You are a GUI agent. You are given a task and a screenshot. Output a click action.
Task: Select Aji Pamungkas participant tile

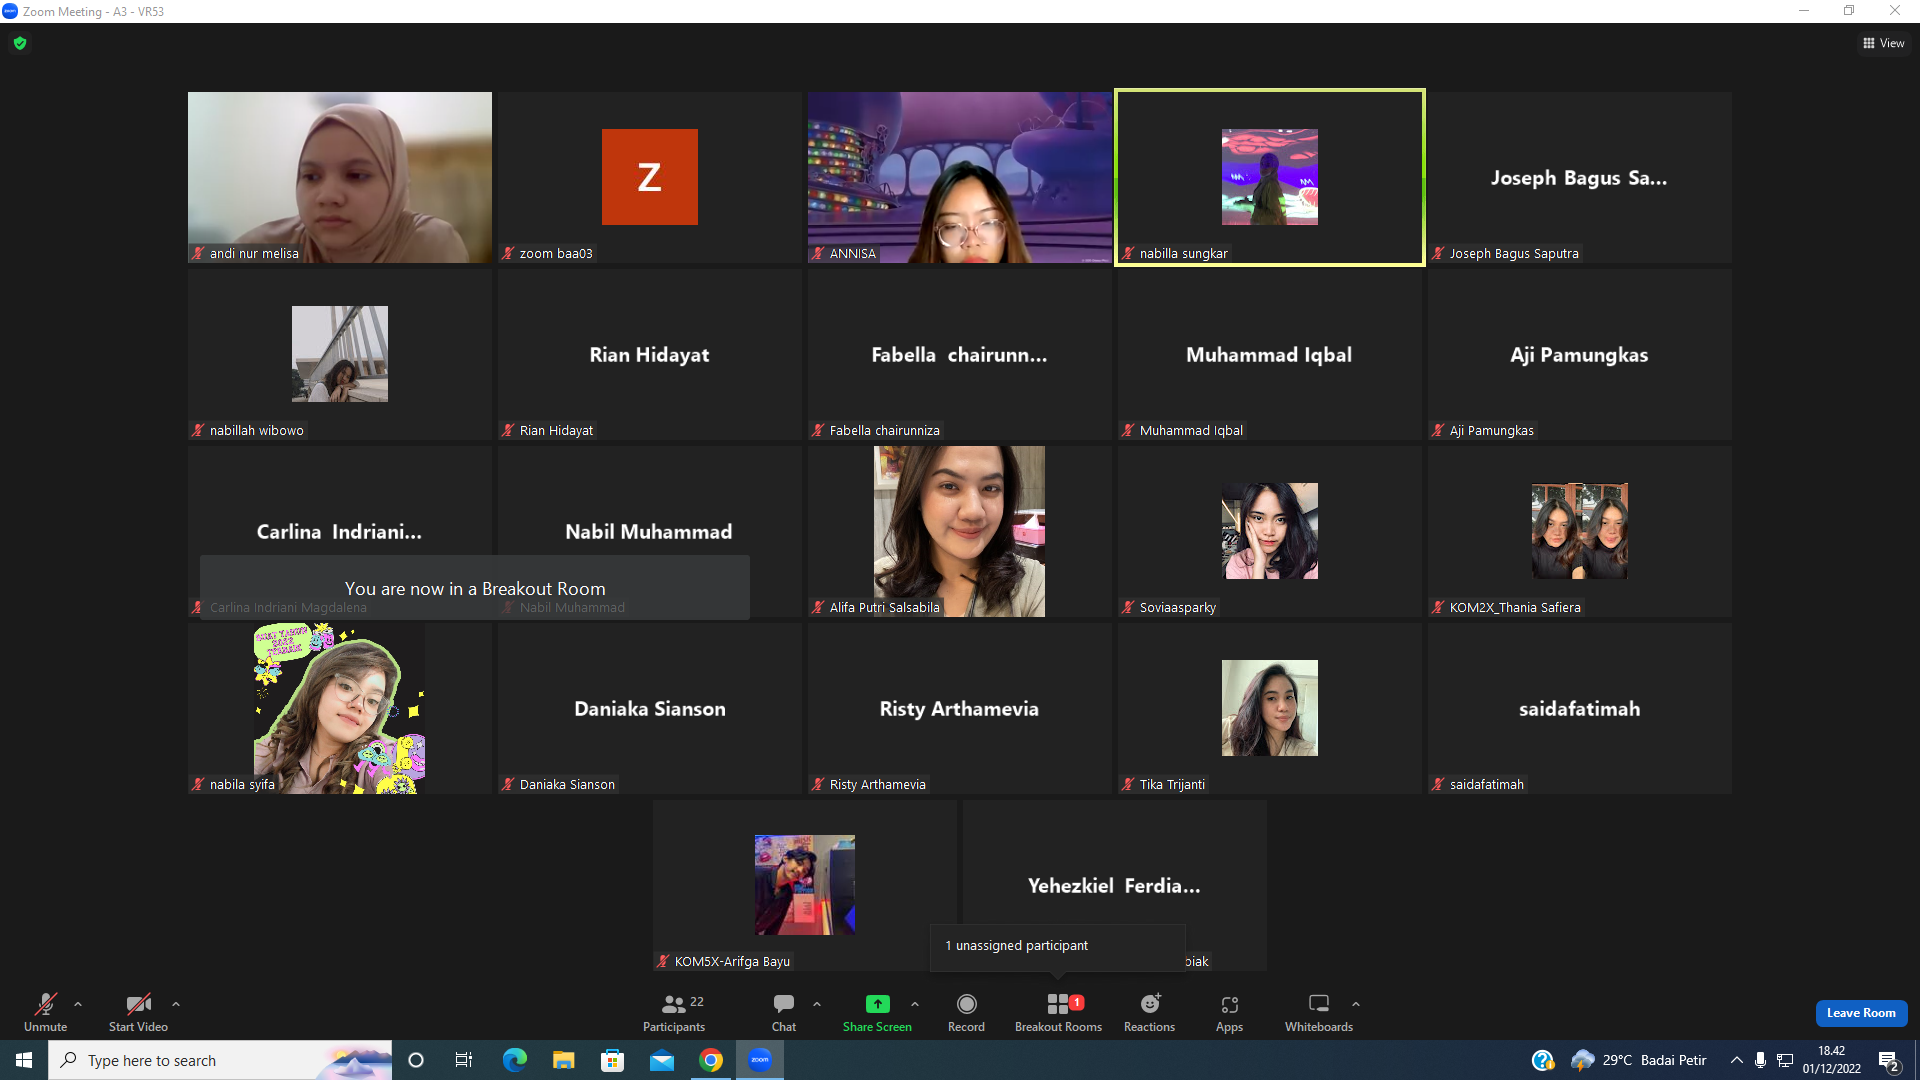pyautogui.click(x=1580, y=354)
